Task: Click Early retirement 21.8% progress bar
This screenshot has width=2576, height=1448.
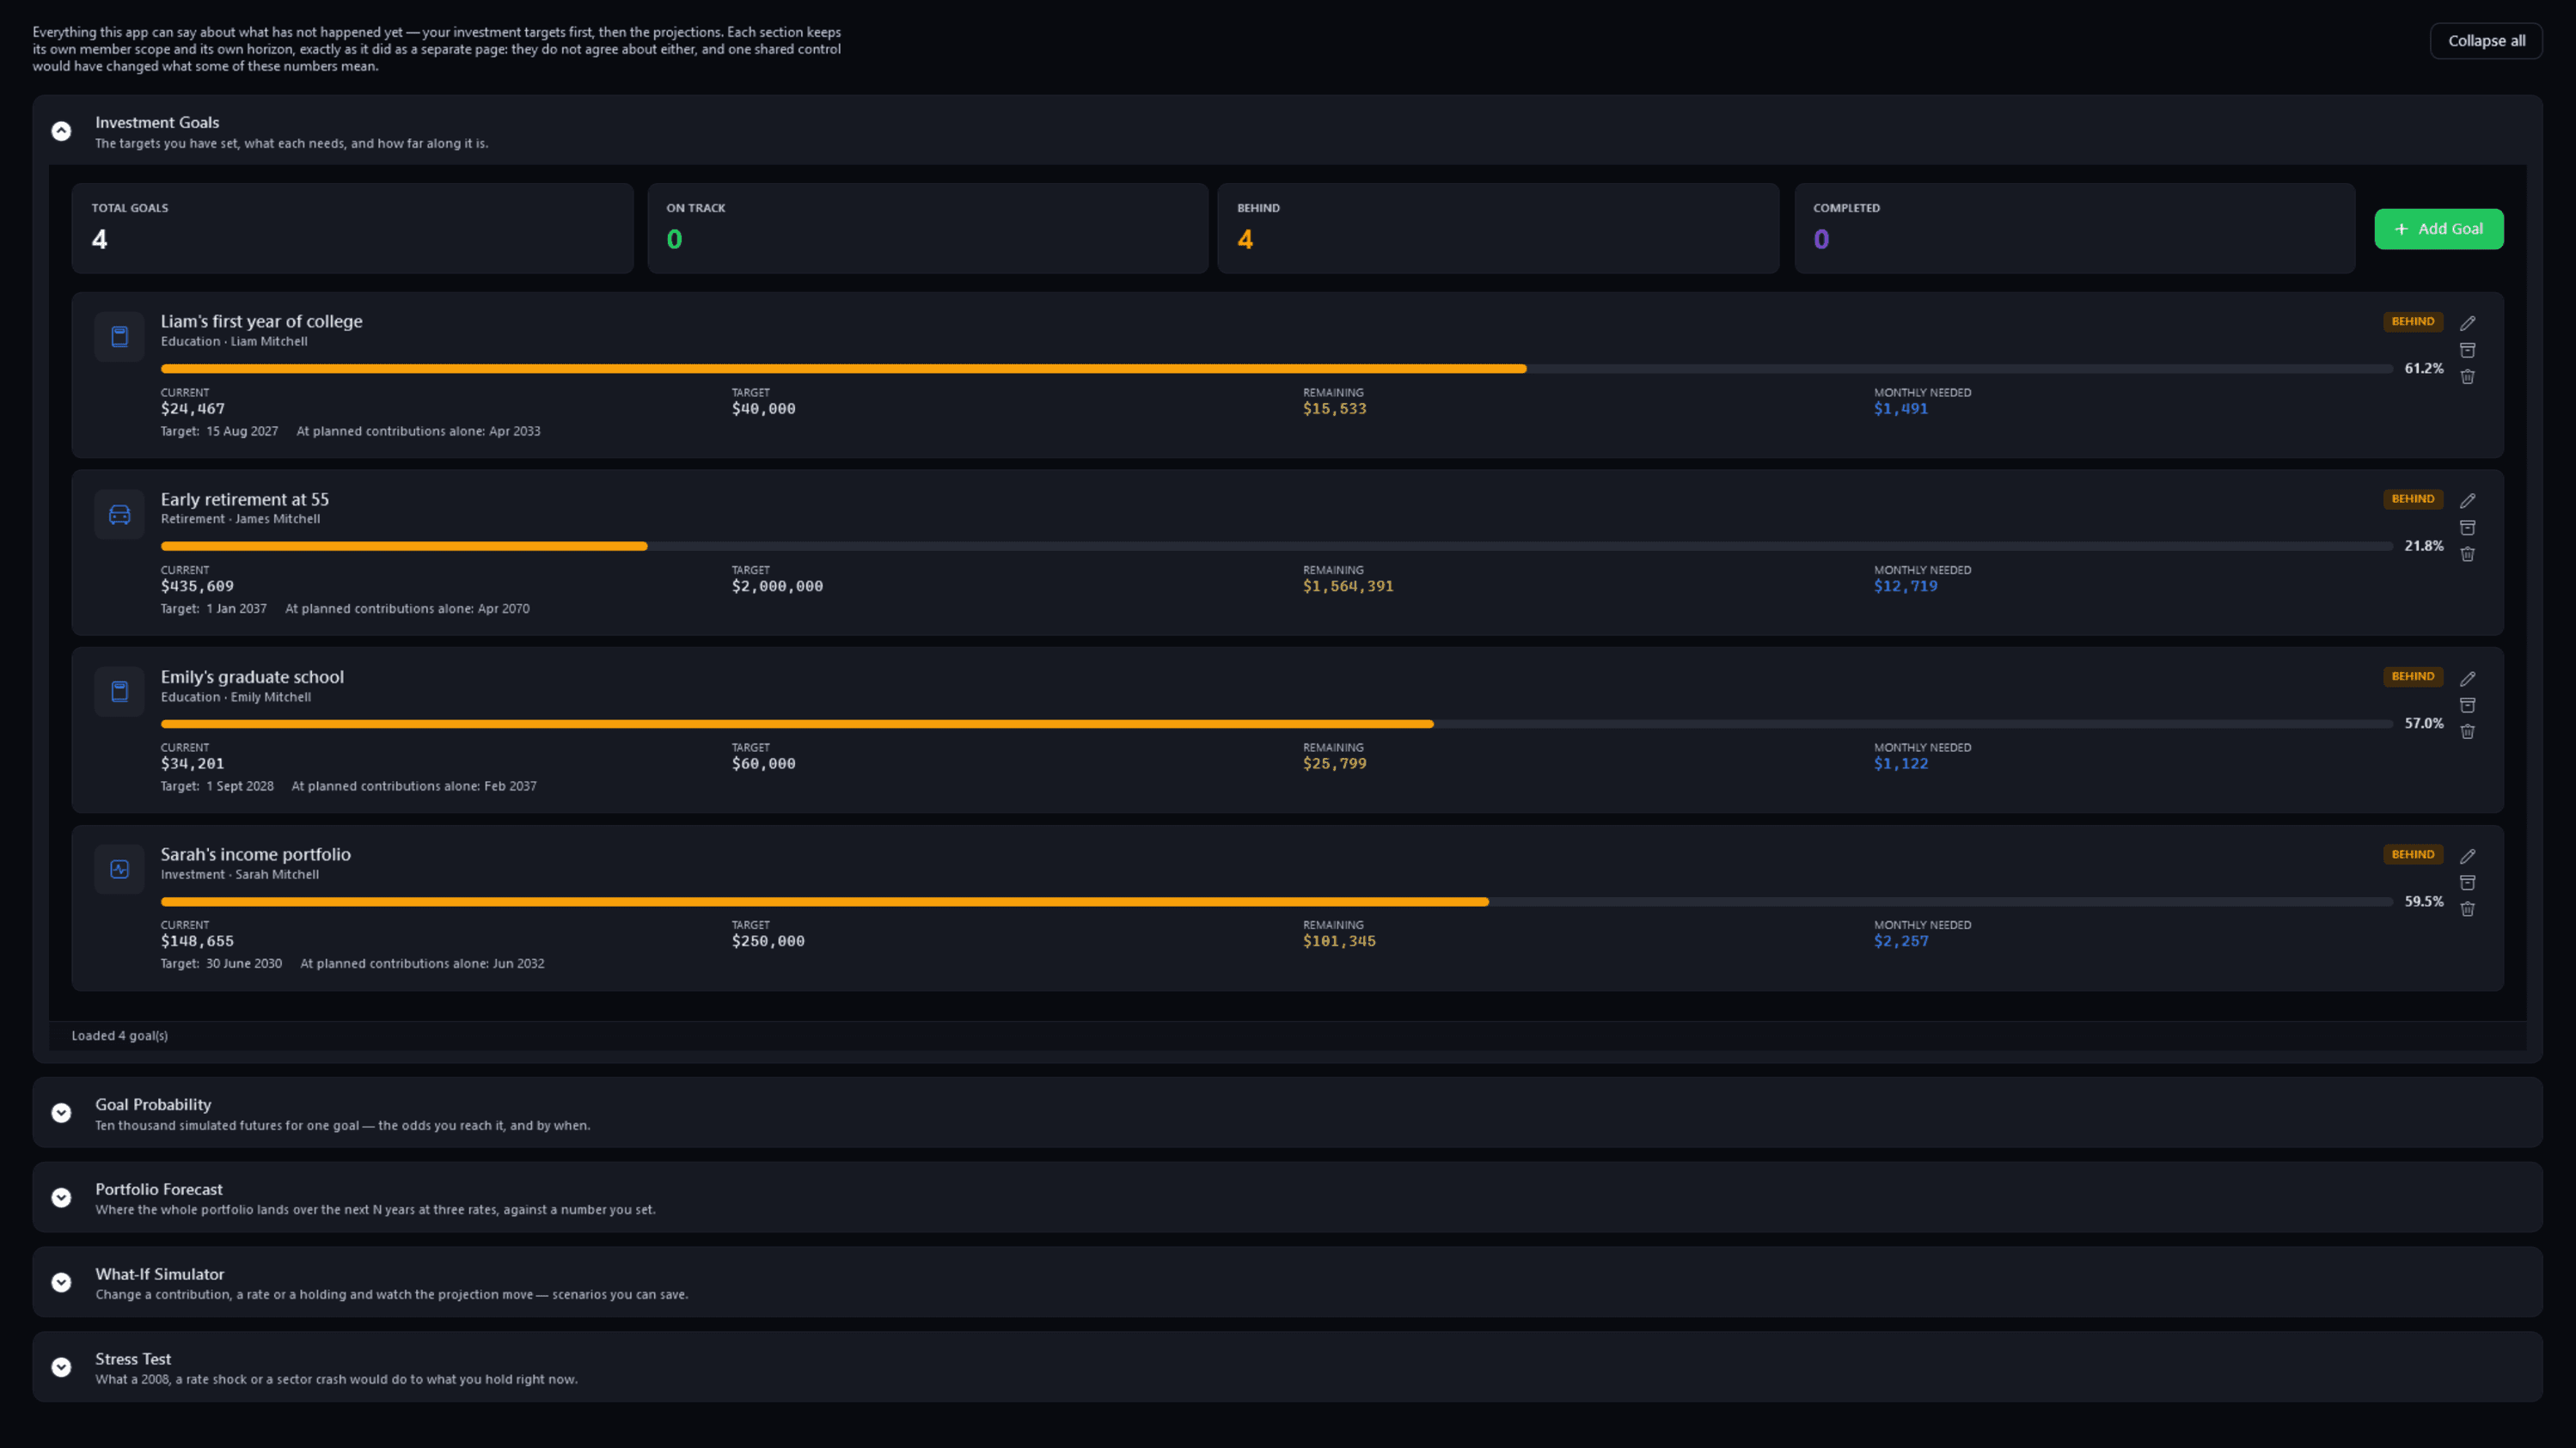Action: pos(1277,546)
